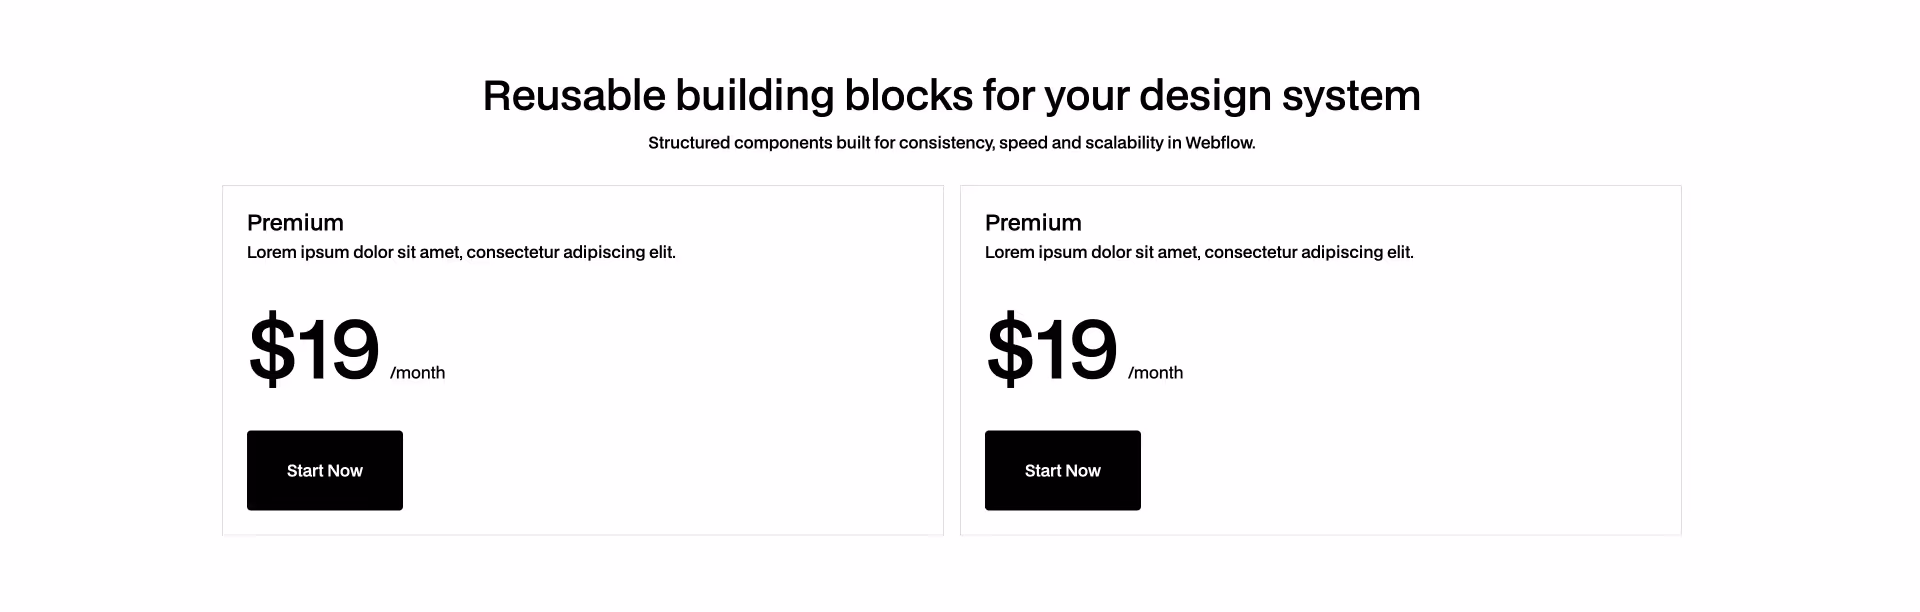Click the main heading about reusable building blocks
This screenshot has height=612, width=1920.
pos(951,95)
